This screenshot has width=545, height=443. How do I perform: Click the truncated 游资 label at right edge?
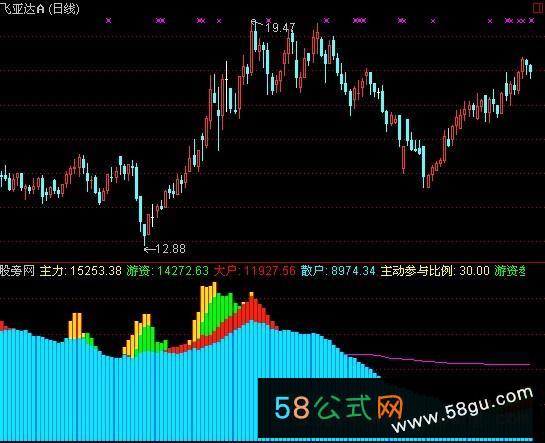click(510, 271)
